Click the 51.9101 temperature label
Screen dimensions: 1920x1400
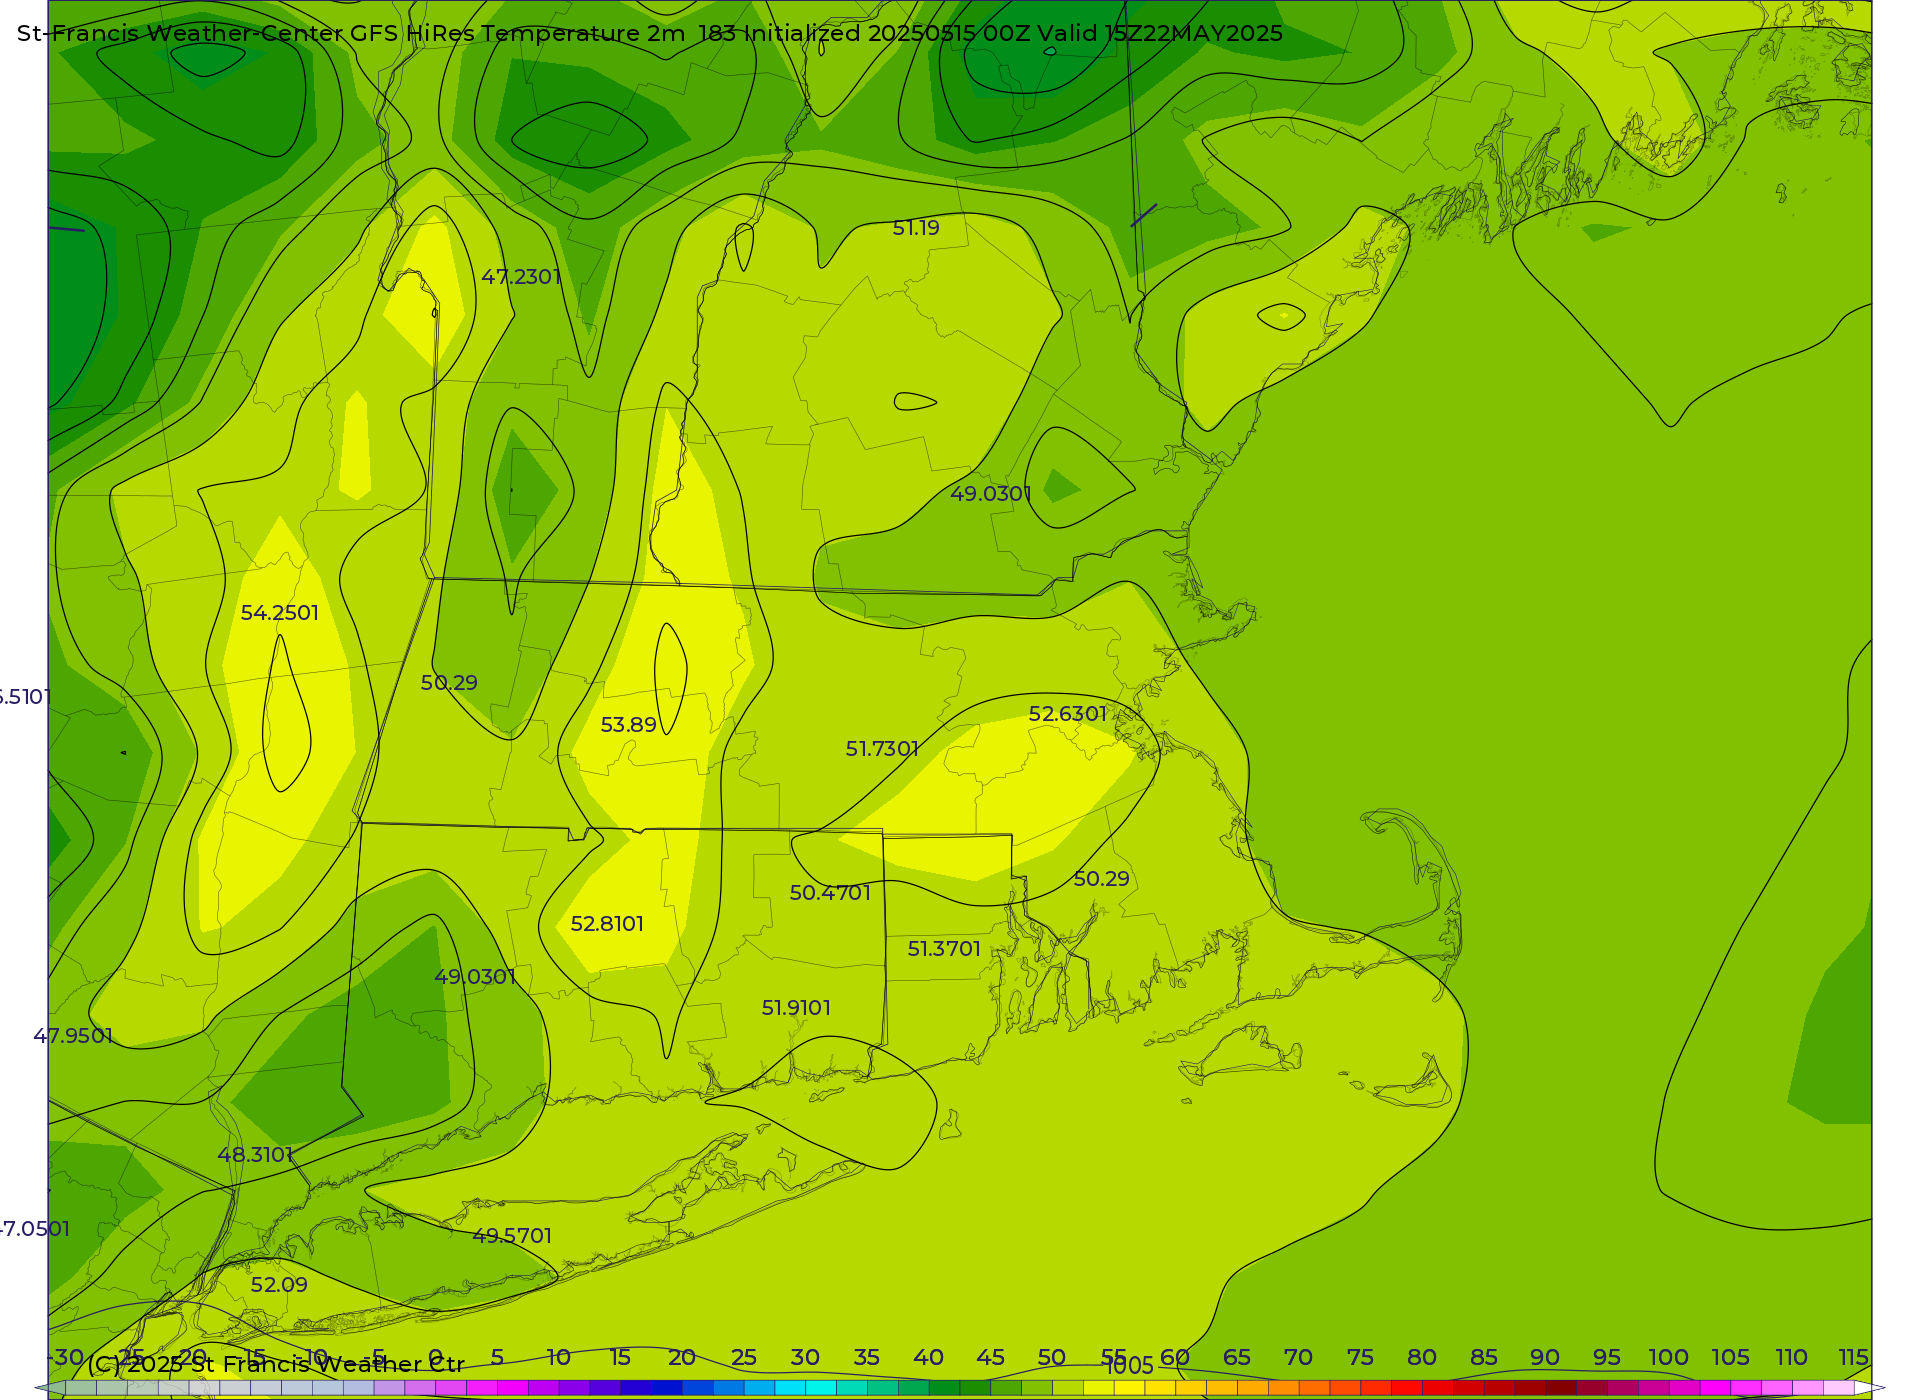tap(796, 1008)
